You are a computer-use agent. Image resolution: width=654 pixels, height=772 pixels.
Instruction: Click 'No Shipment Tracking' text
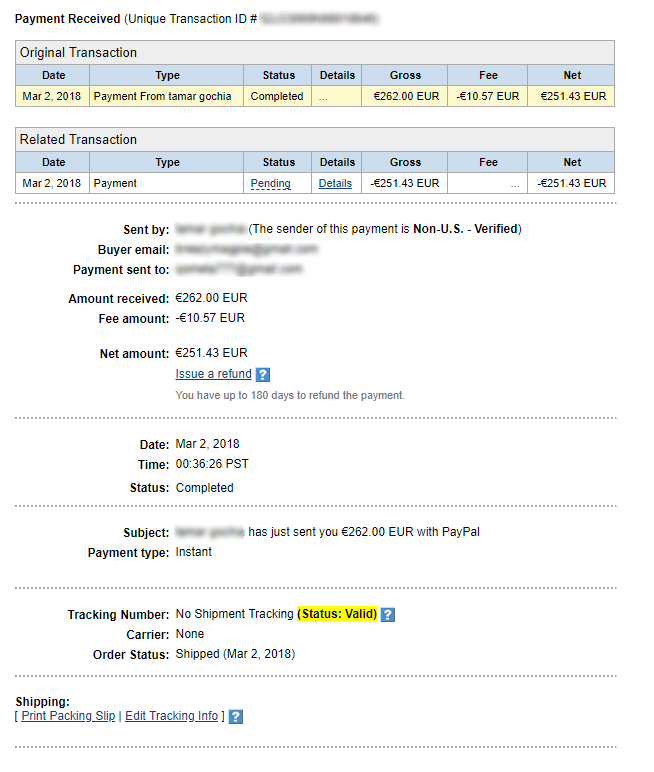[x=234, y=614]
